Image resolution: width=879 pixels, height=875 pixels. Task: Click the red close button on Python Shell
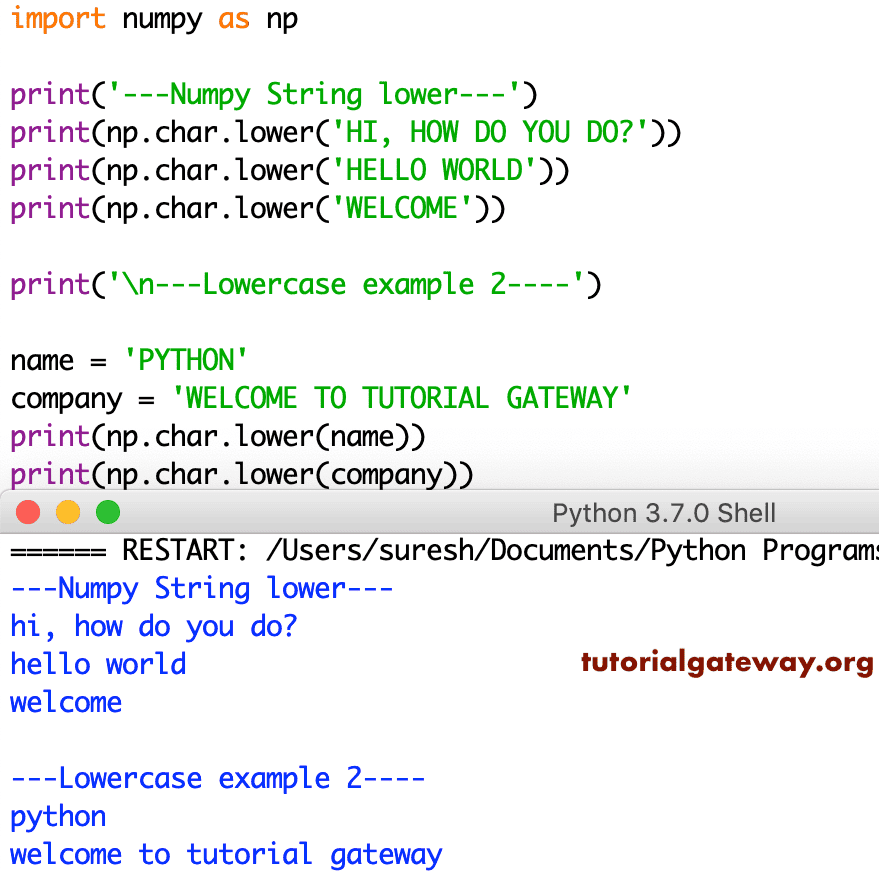tap(28, 511)
